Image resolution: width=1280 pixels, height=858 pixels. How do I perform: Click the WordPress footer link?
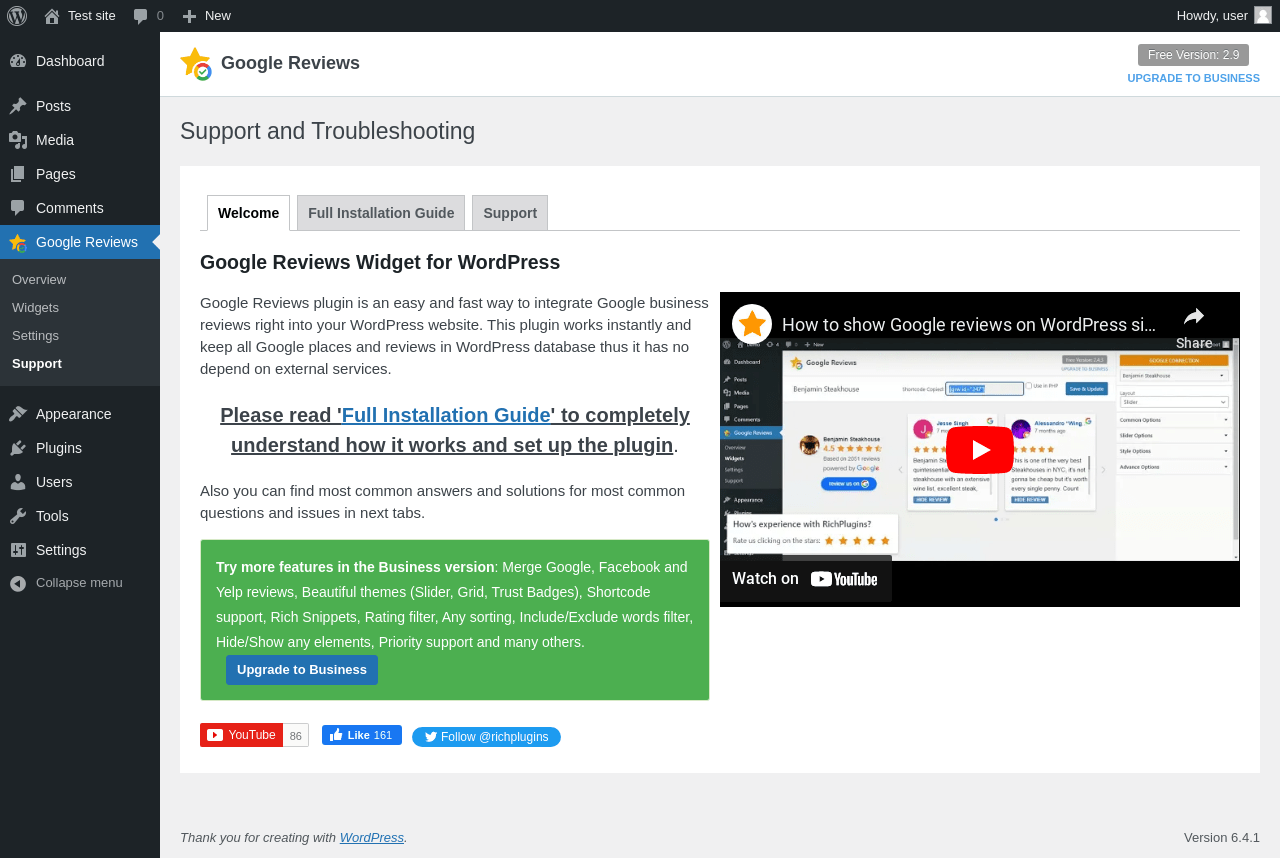coord(372,837)
